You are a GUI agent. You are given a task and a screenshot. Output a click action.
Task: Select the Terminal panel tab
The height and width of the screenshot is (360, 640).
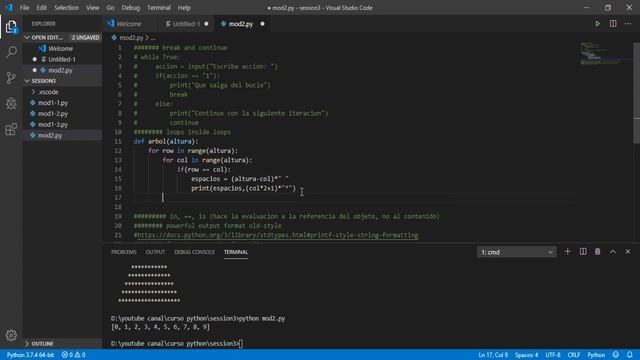(x=236, y=252)
